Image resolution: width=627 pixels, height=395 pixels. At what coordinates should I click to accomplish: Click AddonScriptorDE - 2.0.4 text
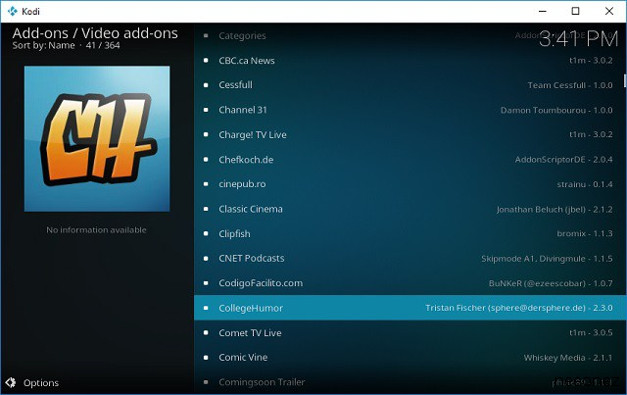pyautogui.click(x=563, y=160)
